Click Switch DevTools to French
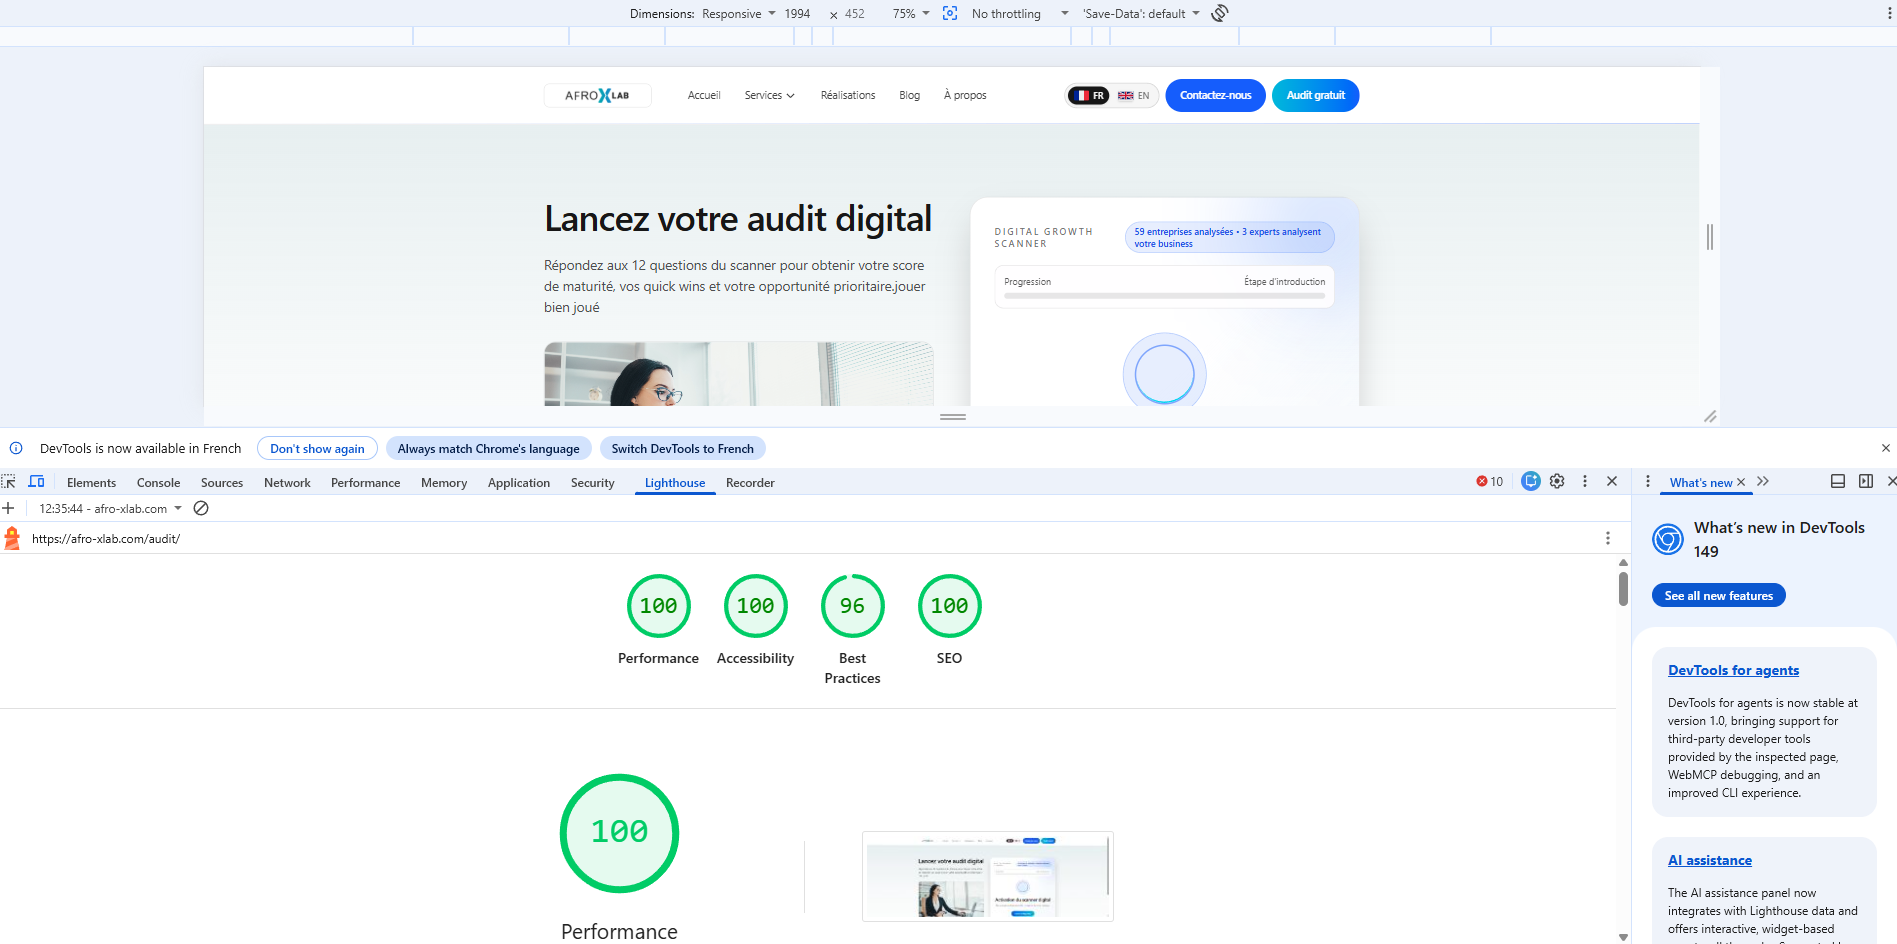 (683, 448)
